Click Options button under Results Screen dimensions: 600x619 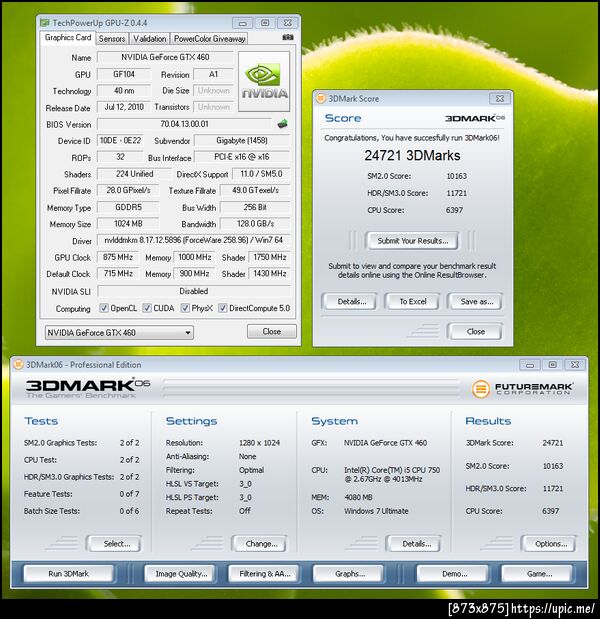coord(551,544)
